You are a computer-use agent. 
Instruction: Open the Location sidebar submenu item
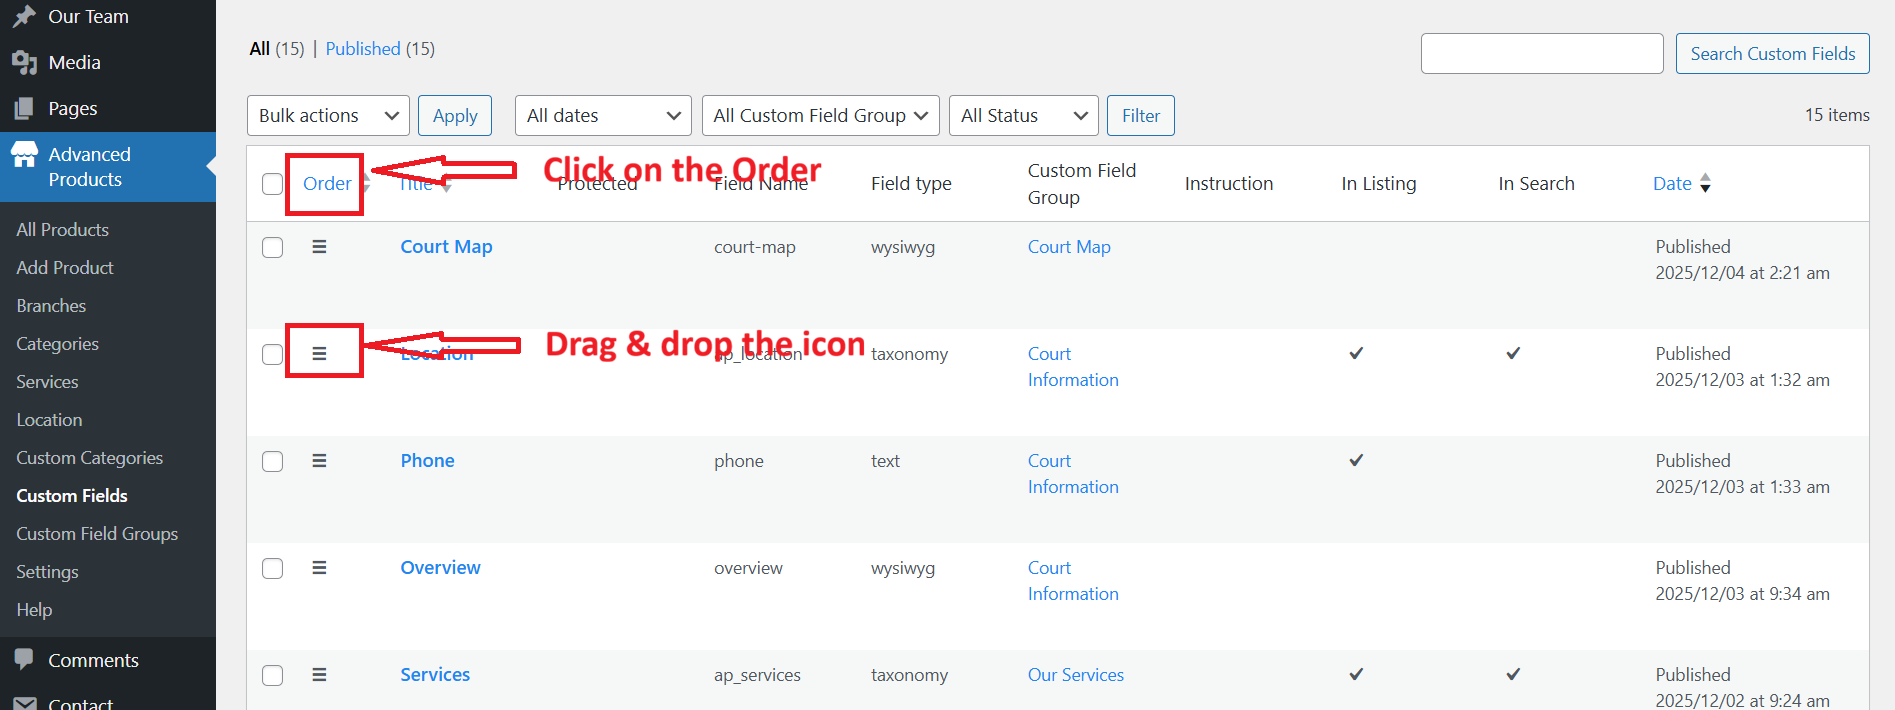49,419
